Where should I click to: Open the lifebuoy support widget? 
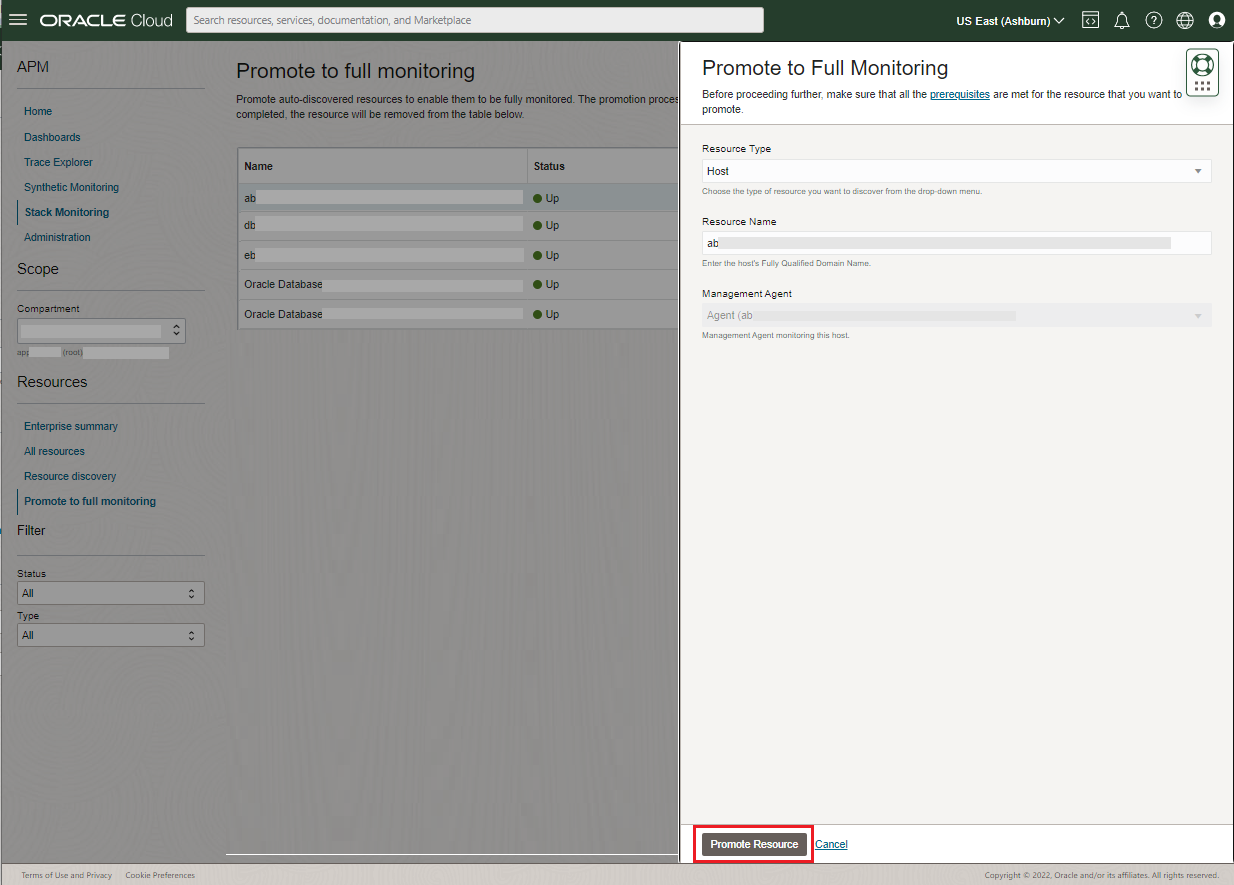tap(1202, 72)
